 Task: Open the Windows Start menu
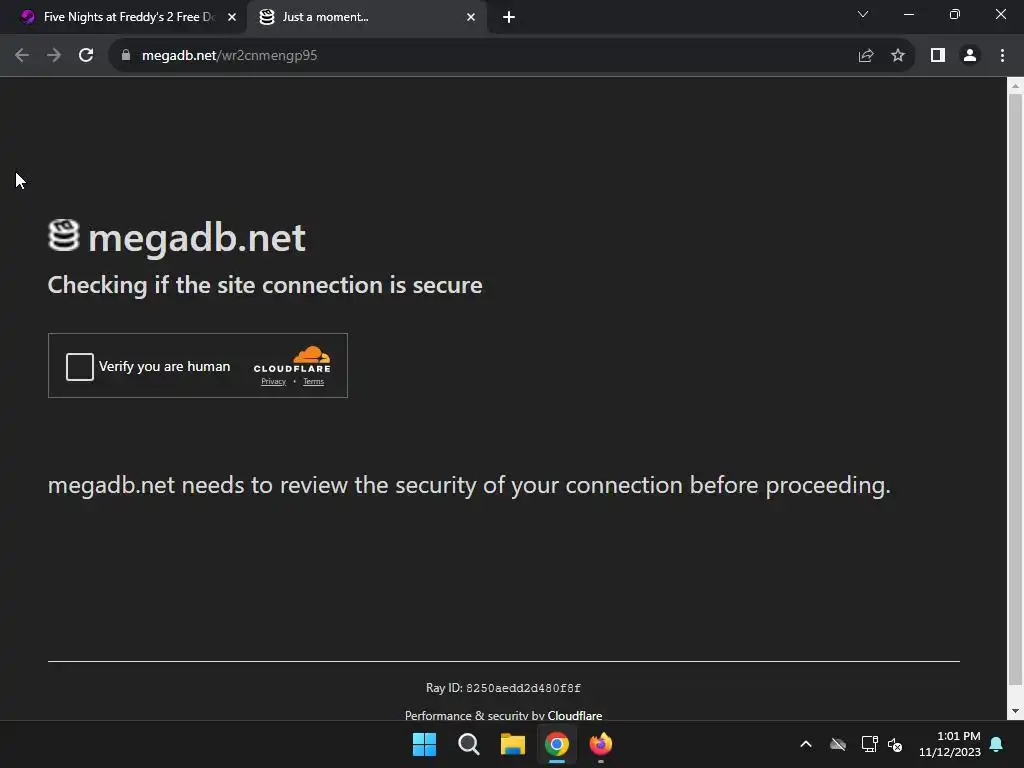(x=424, y=744)
